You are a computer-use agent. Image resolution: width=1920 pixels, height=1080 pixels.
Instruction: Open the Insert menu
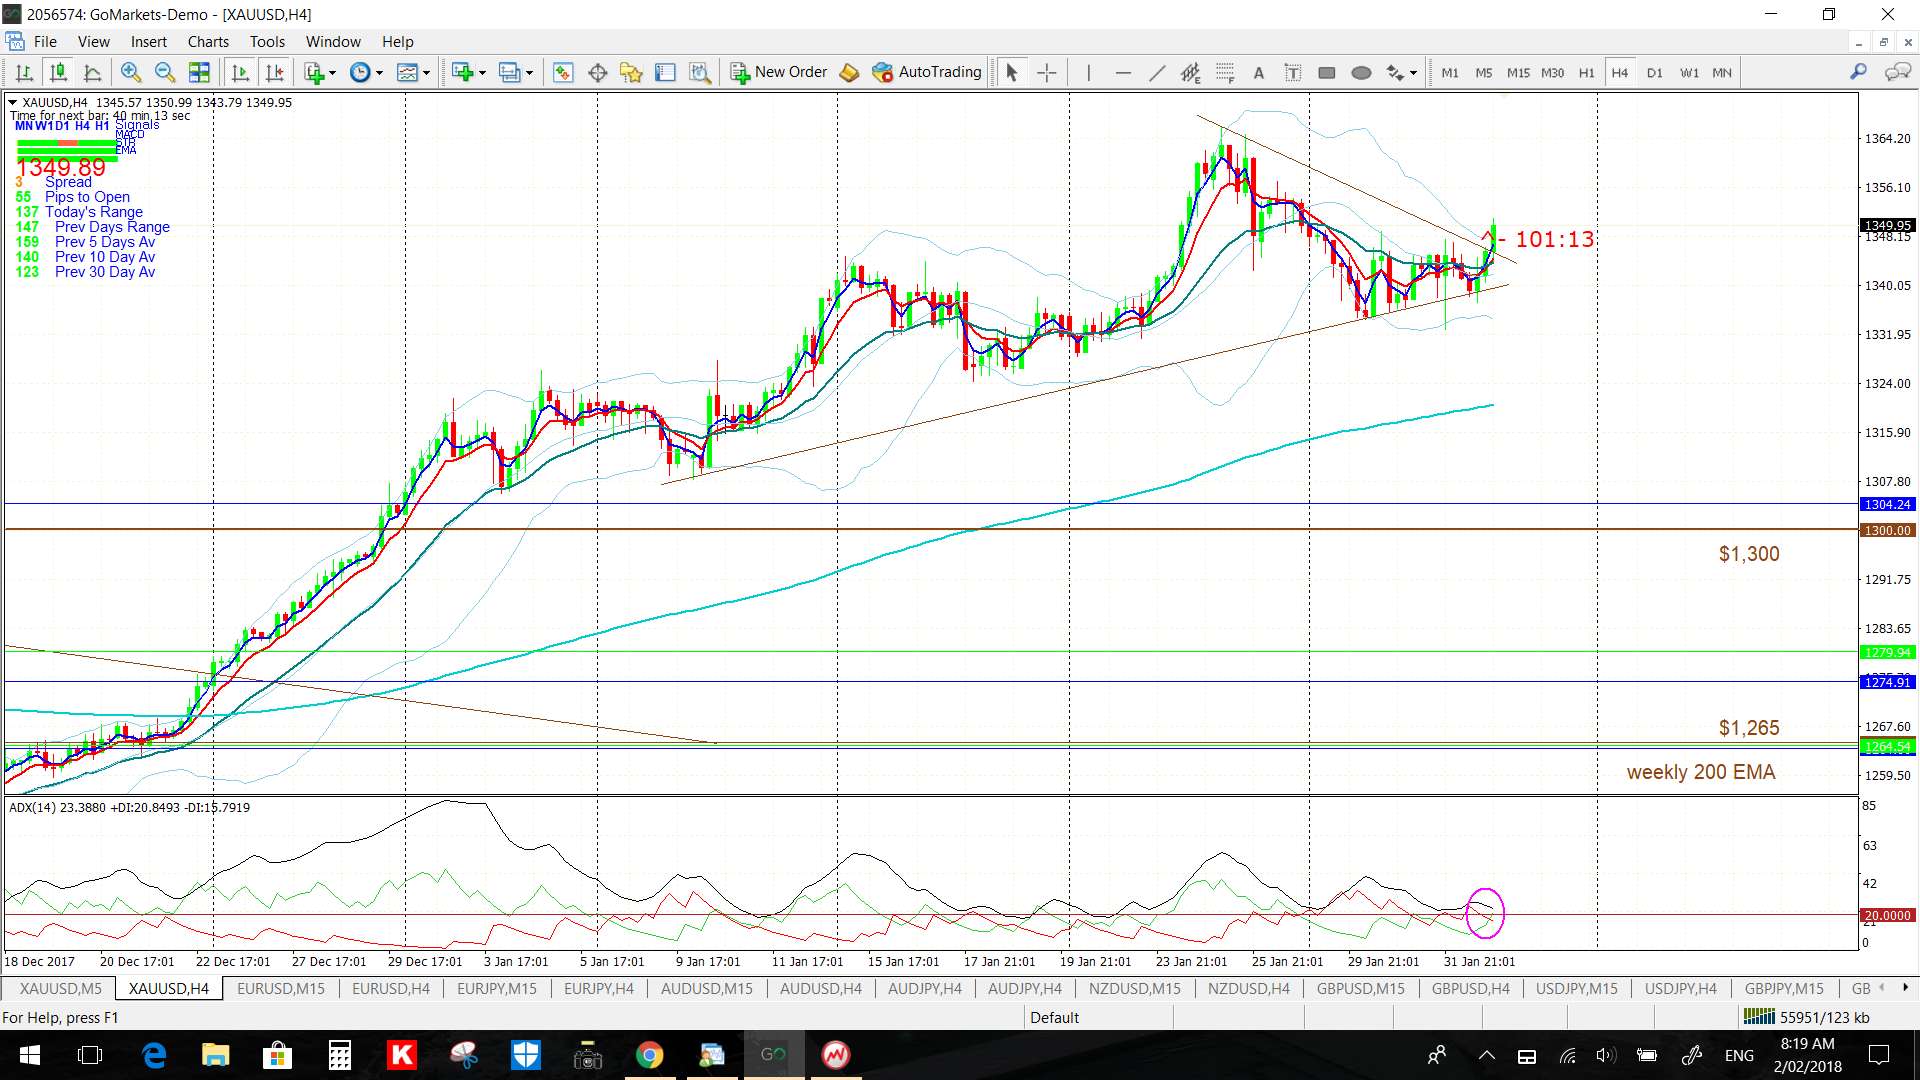[x=149, y=41]
